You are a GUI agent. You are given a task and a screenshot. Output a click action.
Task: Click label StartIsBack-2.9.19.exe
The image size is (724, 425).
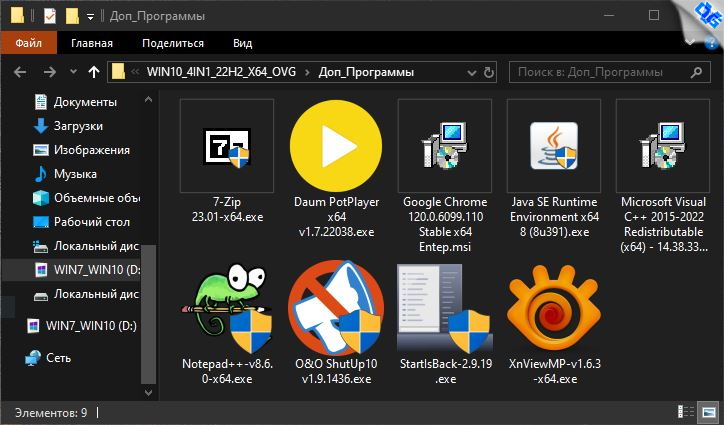coord(446,371)
